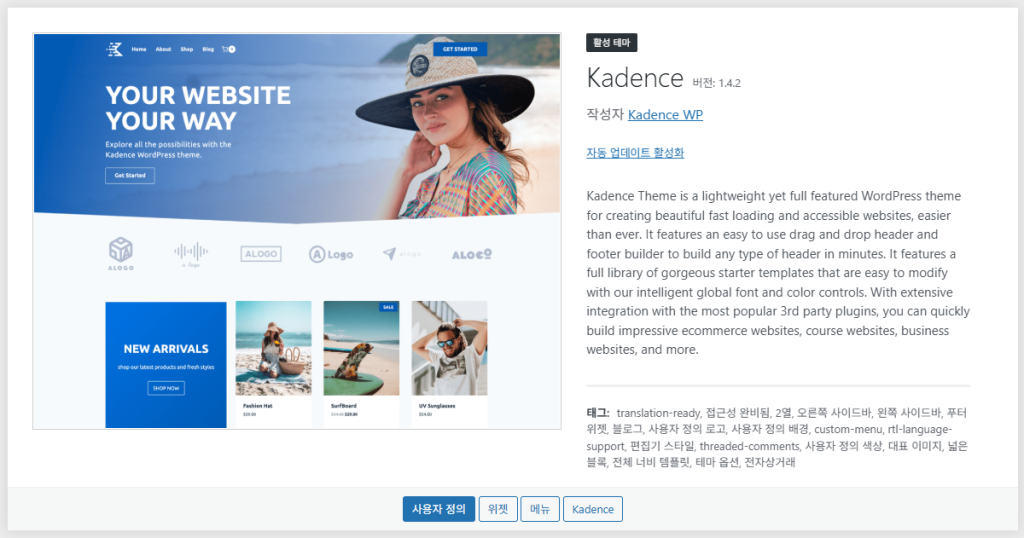
Task: Click the blue GET STARTED header button
Action: (x=460, y=49)
